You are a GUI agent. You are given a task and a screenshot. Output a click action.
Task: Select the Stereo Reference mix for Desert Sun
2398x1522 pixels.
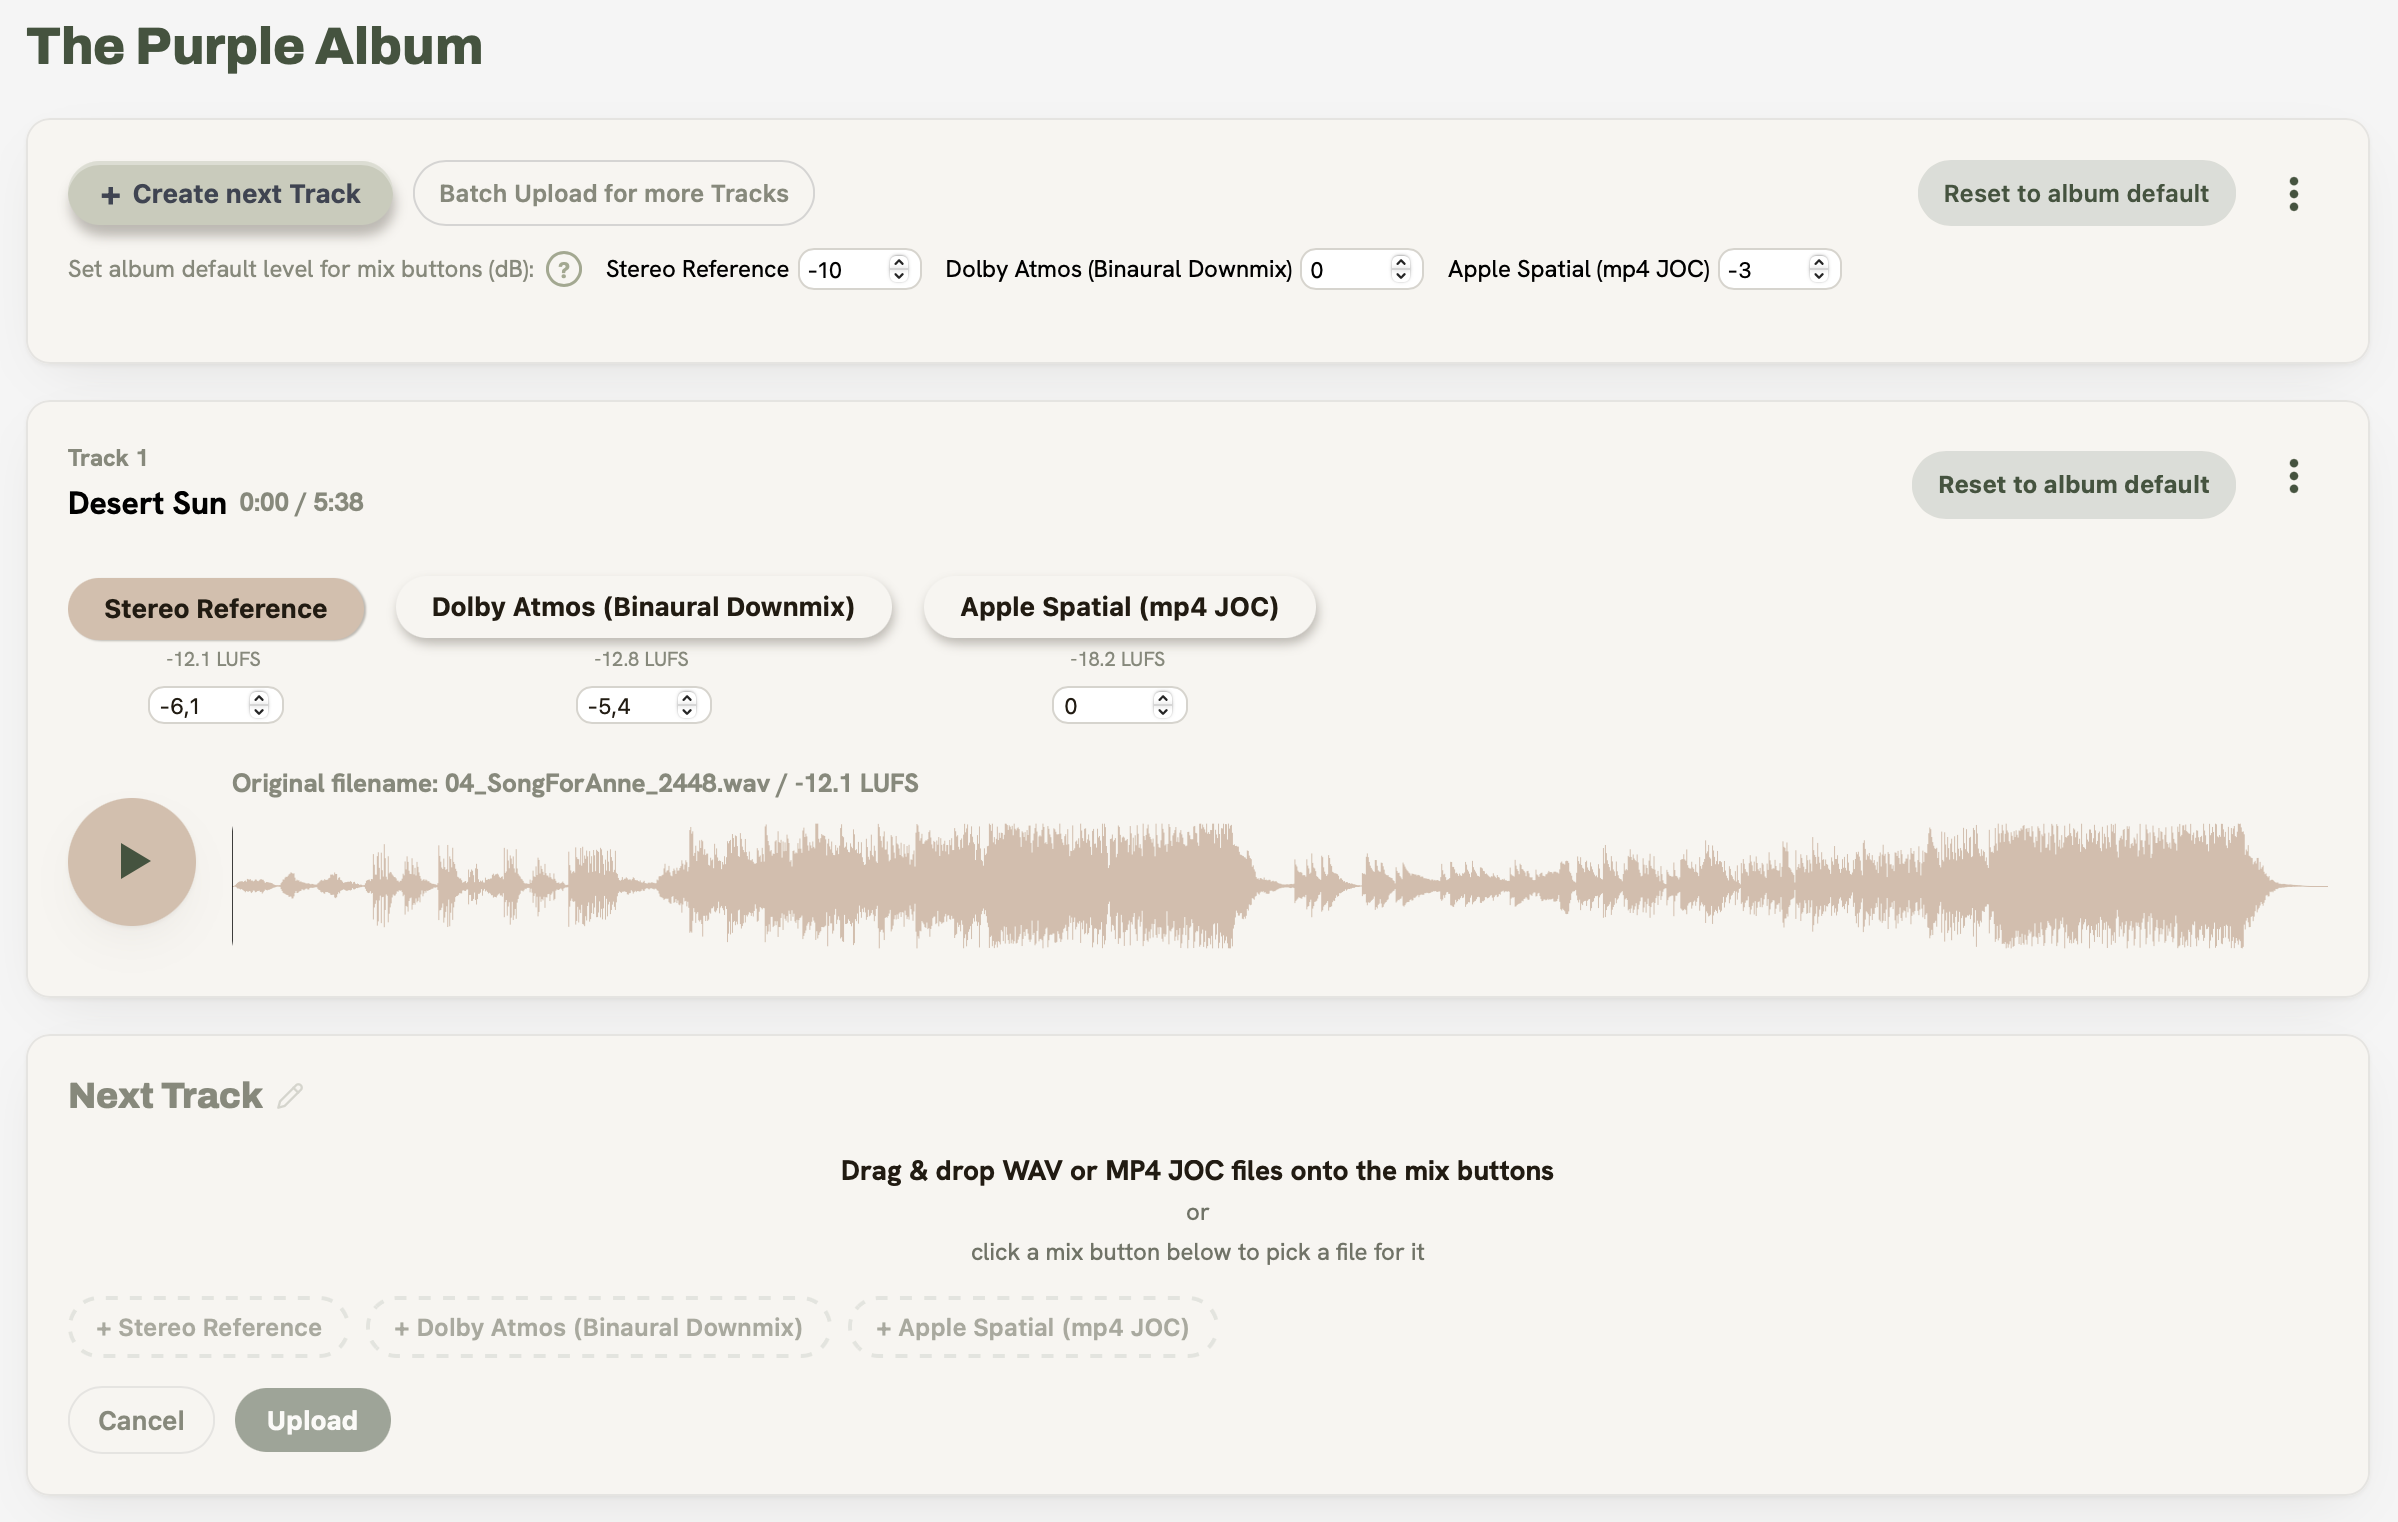216,608
